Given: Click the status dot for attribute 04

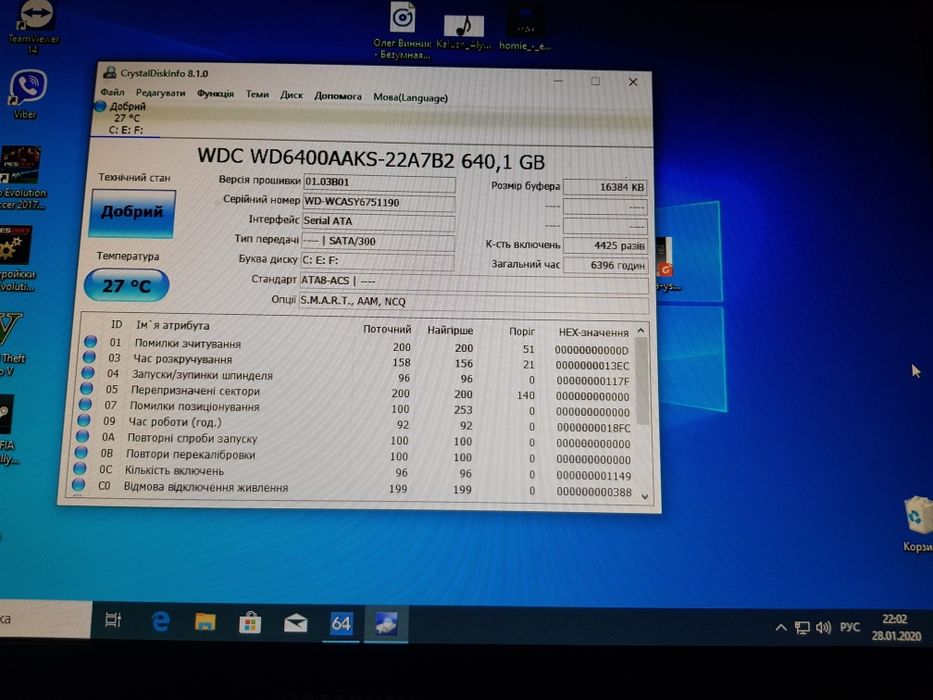Looking at the screenshot, I should (x=88, y=373).
